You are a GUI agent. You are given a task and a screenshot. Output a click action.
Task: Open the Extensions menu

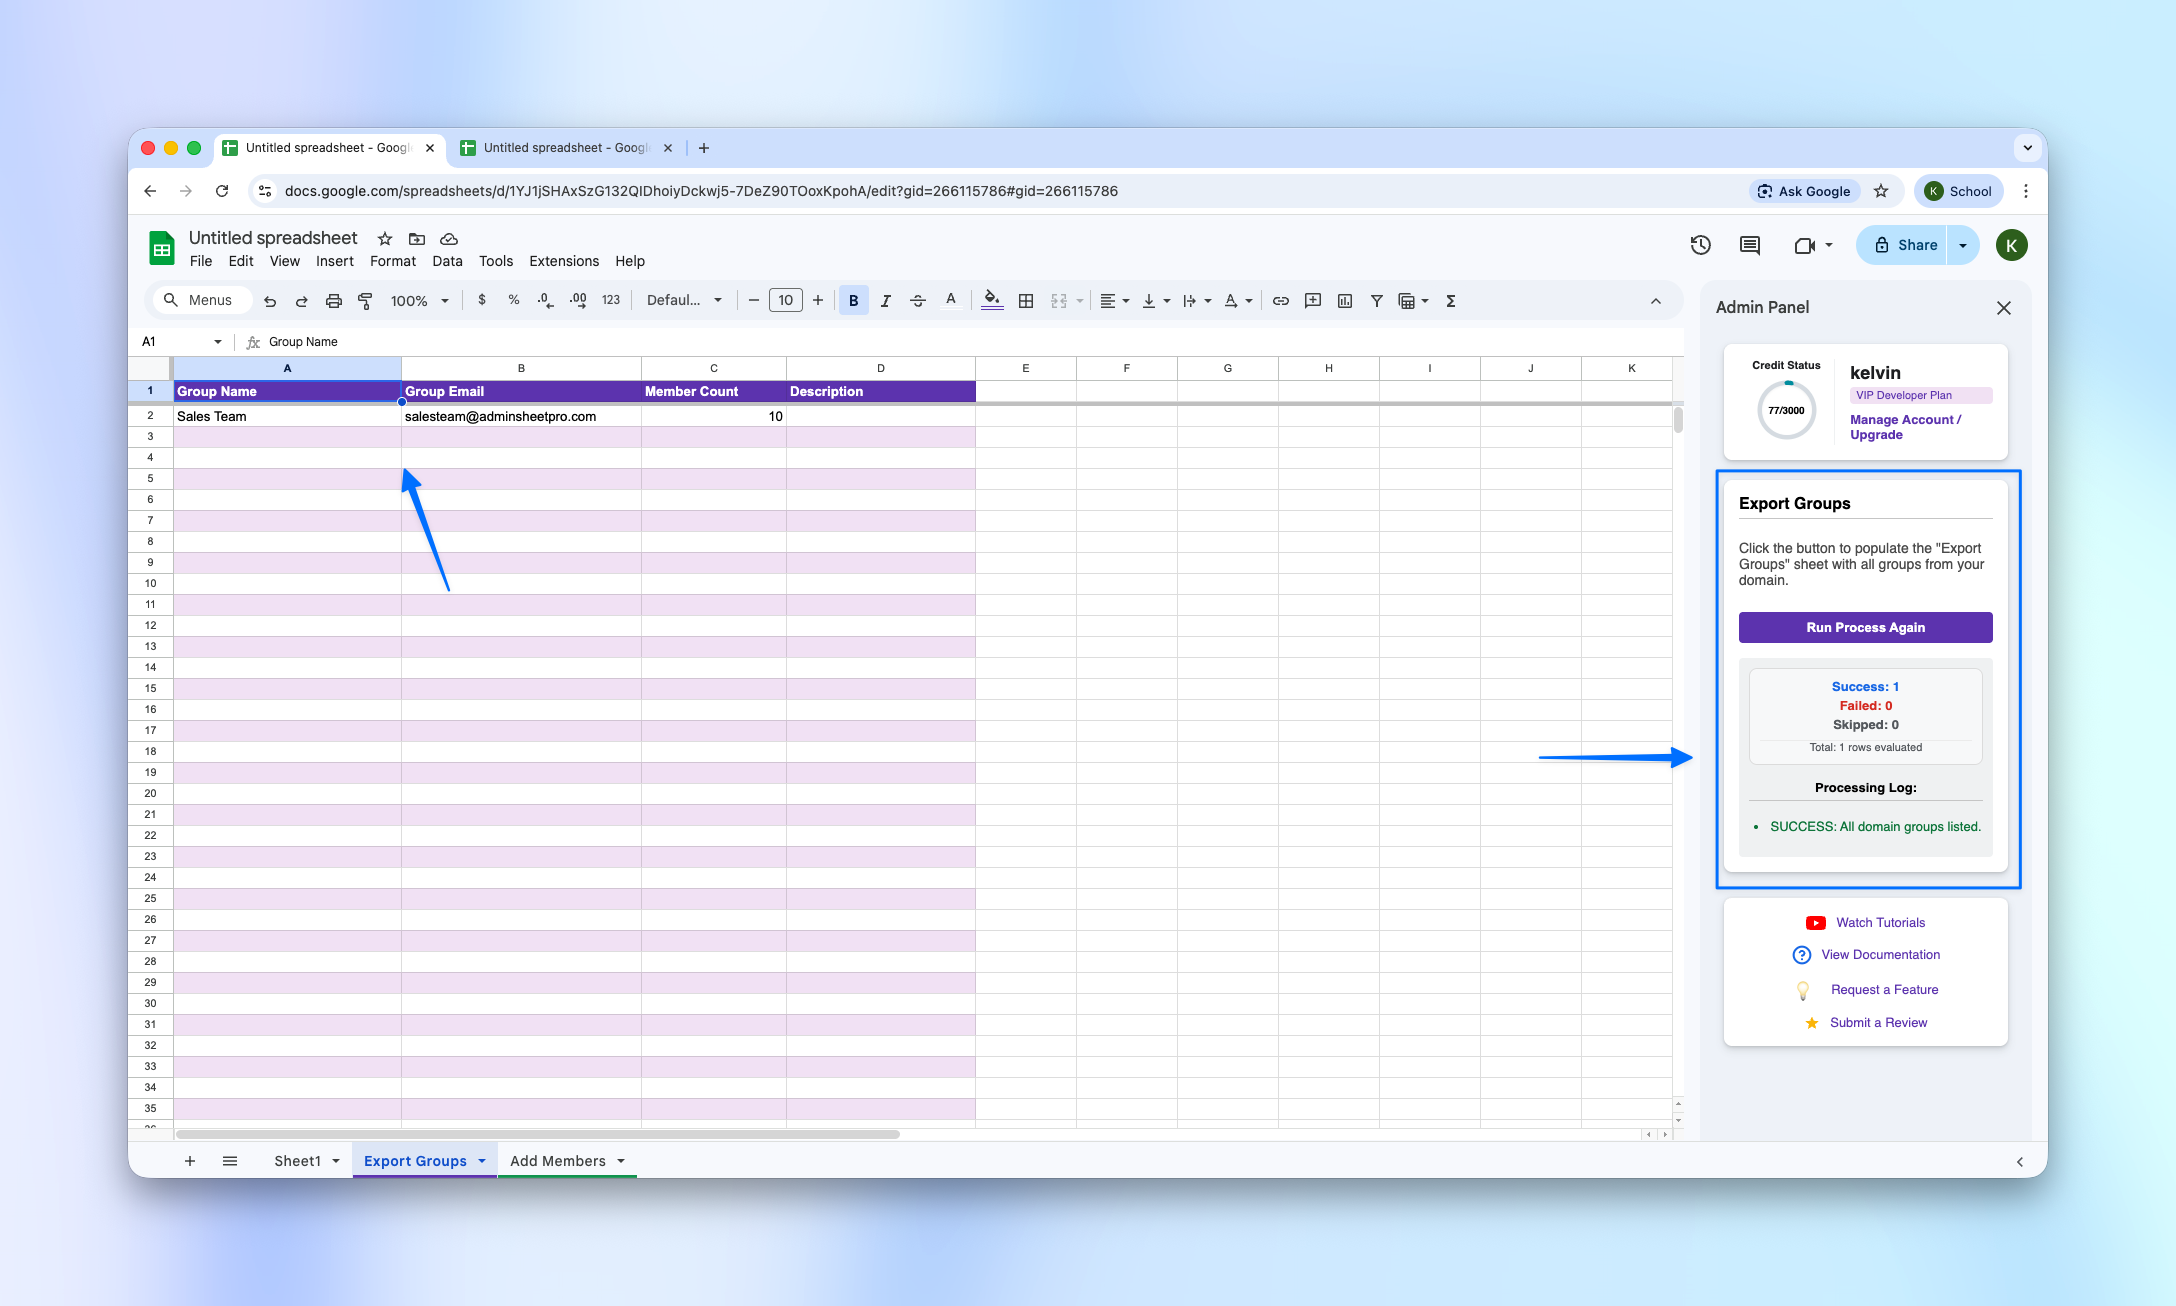pyautogui.click(x=564, y=261)
